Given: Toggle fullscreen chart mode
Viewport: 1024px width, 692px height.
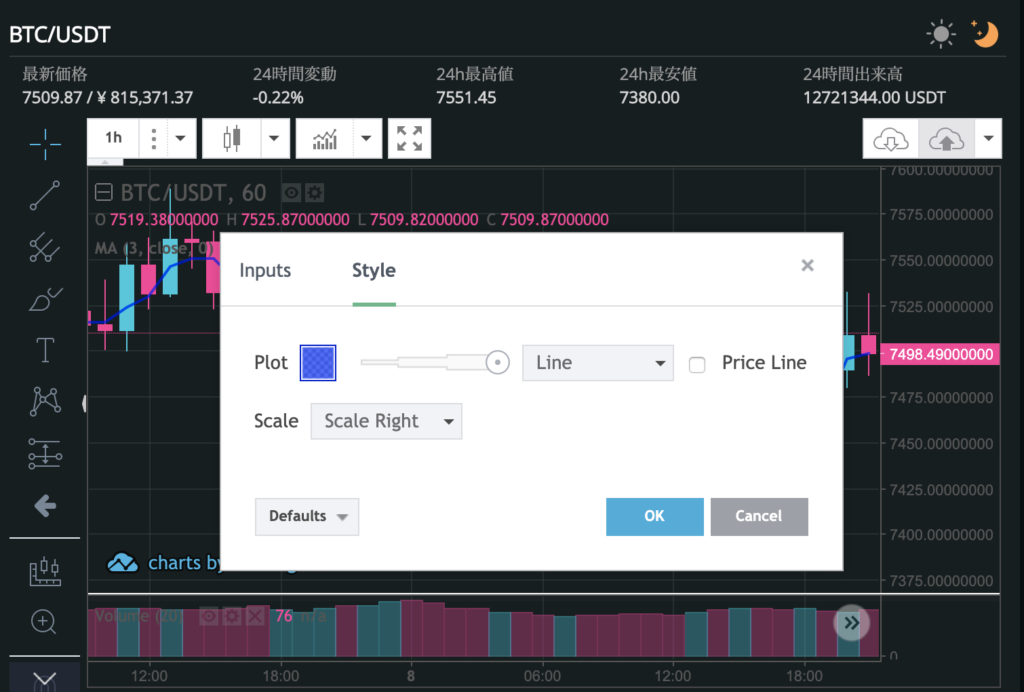Looking at the screenshot, I should pyautogui.click(x=409, y=138).
